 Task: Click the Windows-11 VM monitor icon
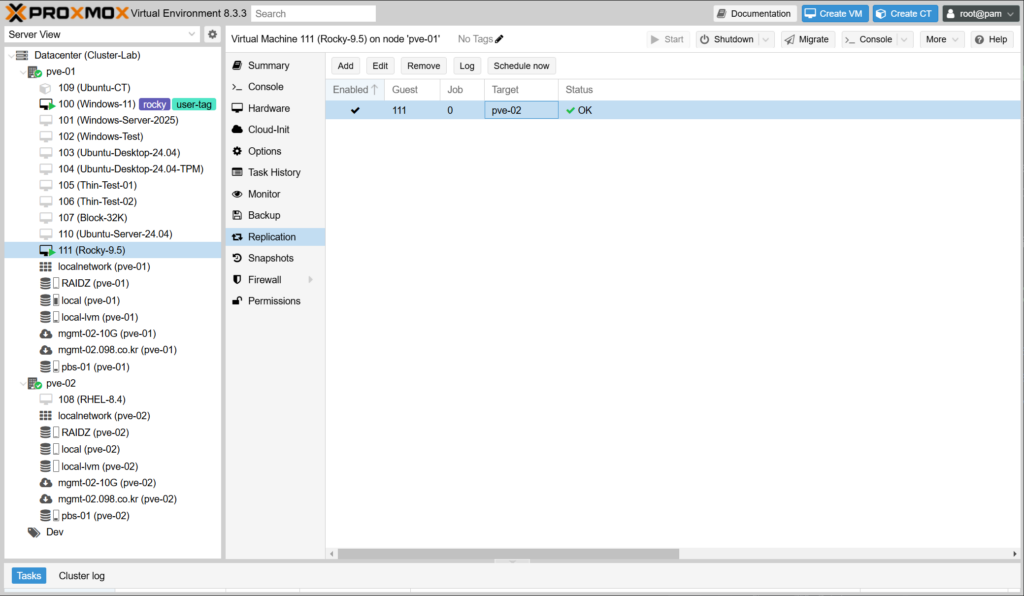tap(46, 104)
